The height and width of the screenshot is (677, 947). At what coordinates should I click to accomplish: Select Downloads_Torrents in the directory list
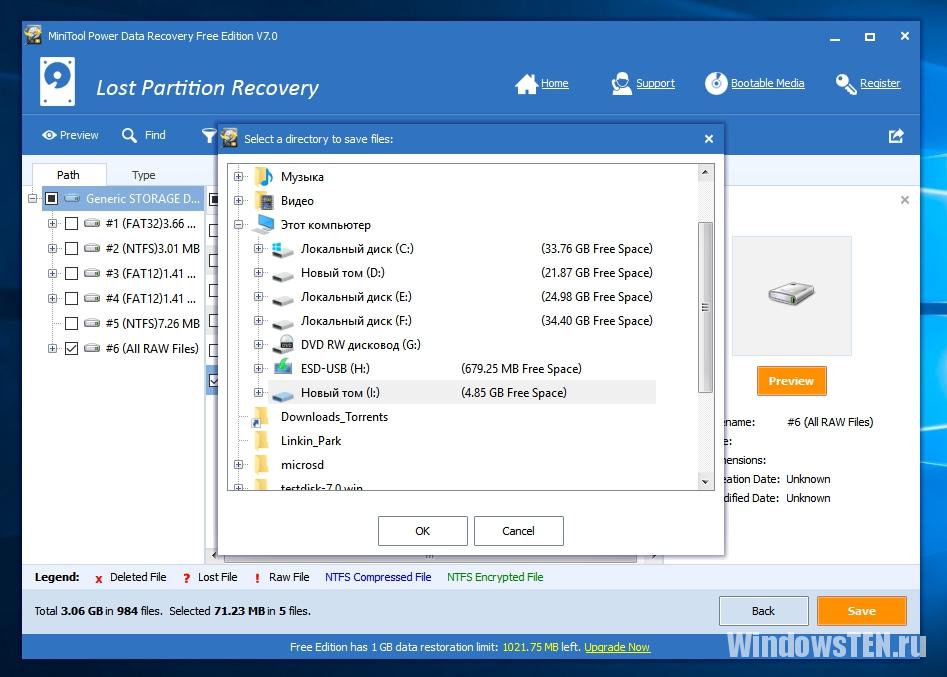coord(334,417)
